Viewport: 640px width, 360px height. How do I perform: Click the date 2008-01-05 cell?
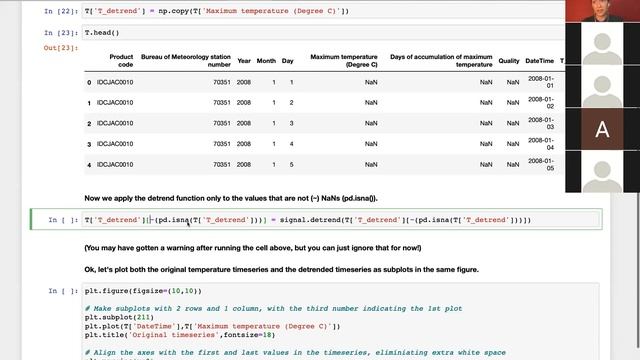point(541,164)
